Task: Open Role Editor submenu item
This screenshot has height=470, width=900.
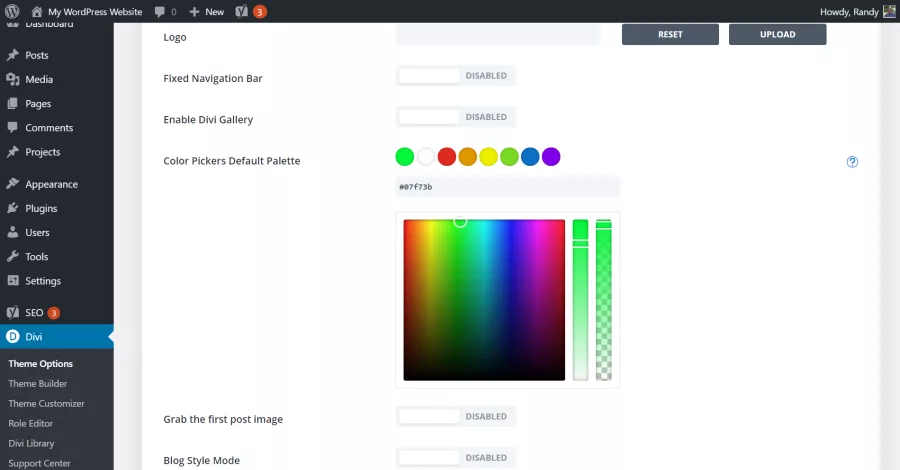Action: [30, 424]
